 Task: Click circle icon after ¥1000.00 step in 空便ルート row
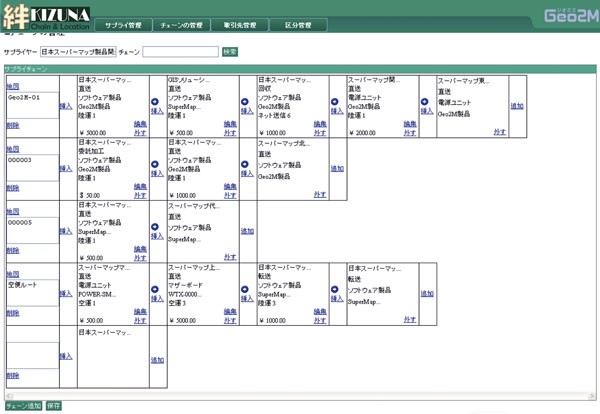pyautogui.click(x=334, y=289)
